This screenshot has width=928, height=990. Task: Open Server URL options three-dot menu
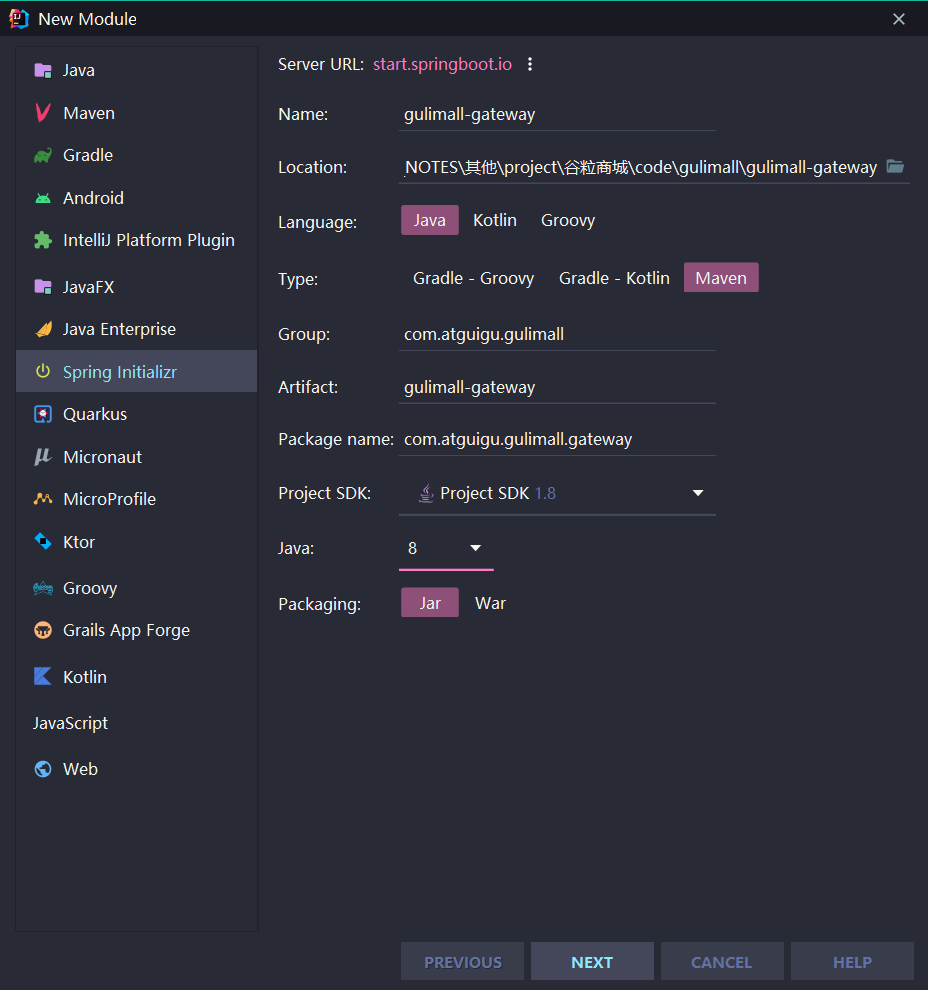[x=530, y=64]
